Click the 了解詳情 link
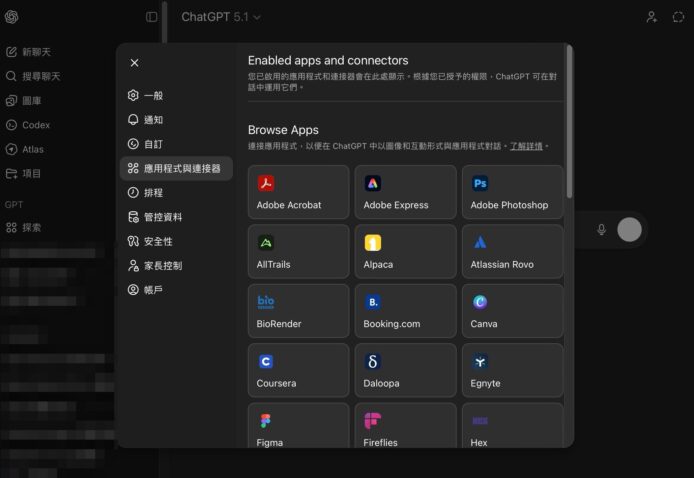 tap(526, 146)
